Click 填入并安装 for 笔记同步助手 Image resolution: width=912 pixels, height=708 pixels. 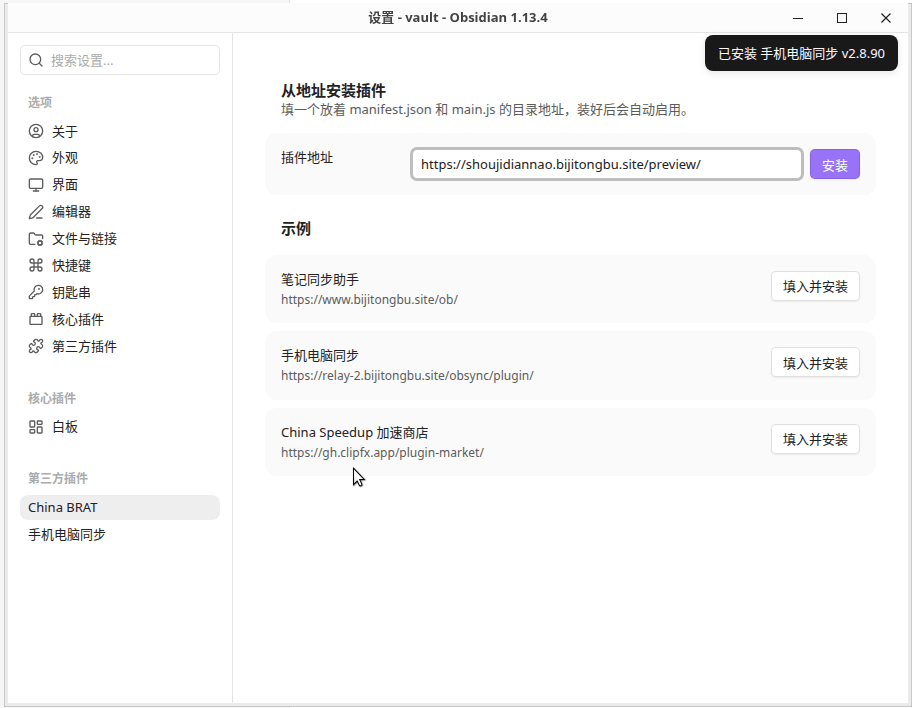pyautogui.click(x=815, y=286)
